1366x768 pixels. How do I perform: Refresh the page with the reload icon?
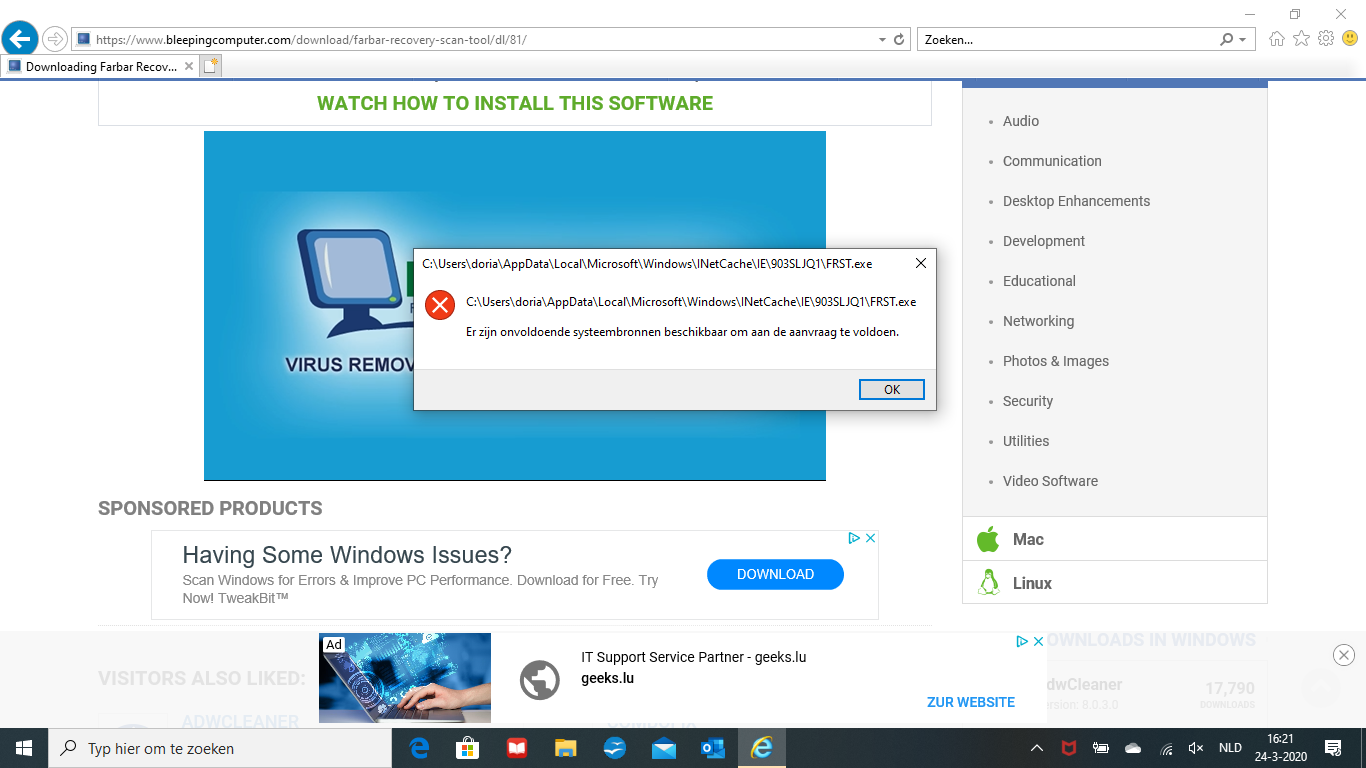click(899, 40)
